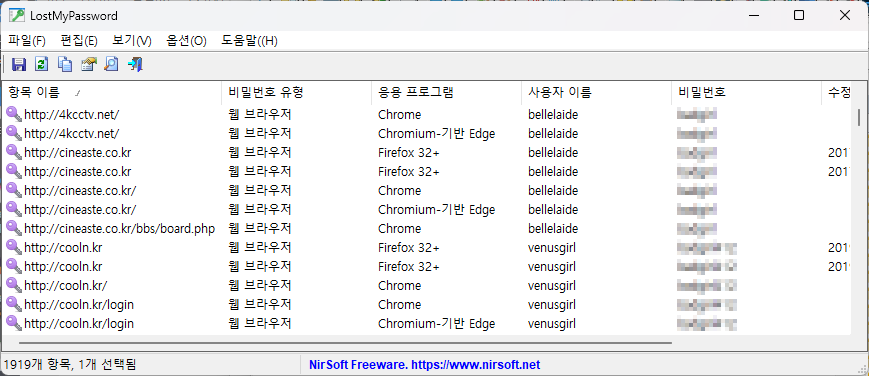This screenshot has width=869, height=376.
Task: Click the horizontal scrollbar thumb under the list
Action: point(345,343)
